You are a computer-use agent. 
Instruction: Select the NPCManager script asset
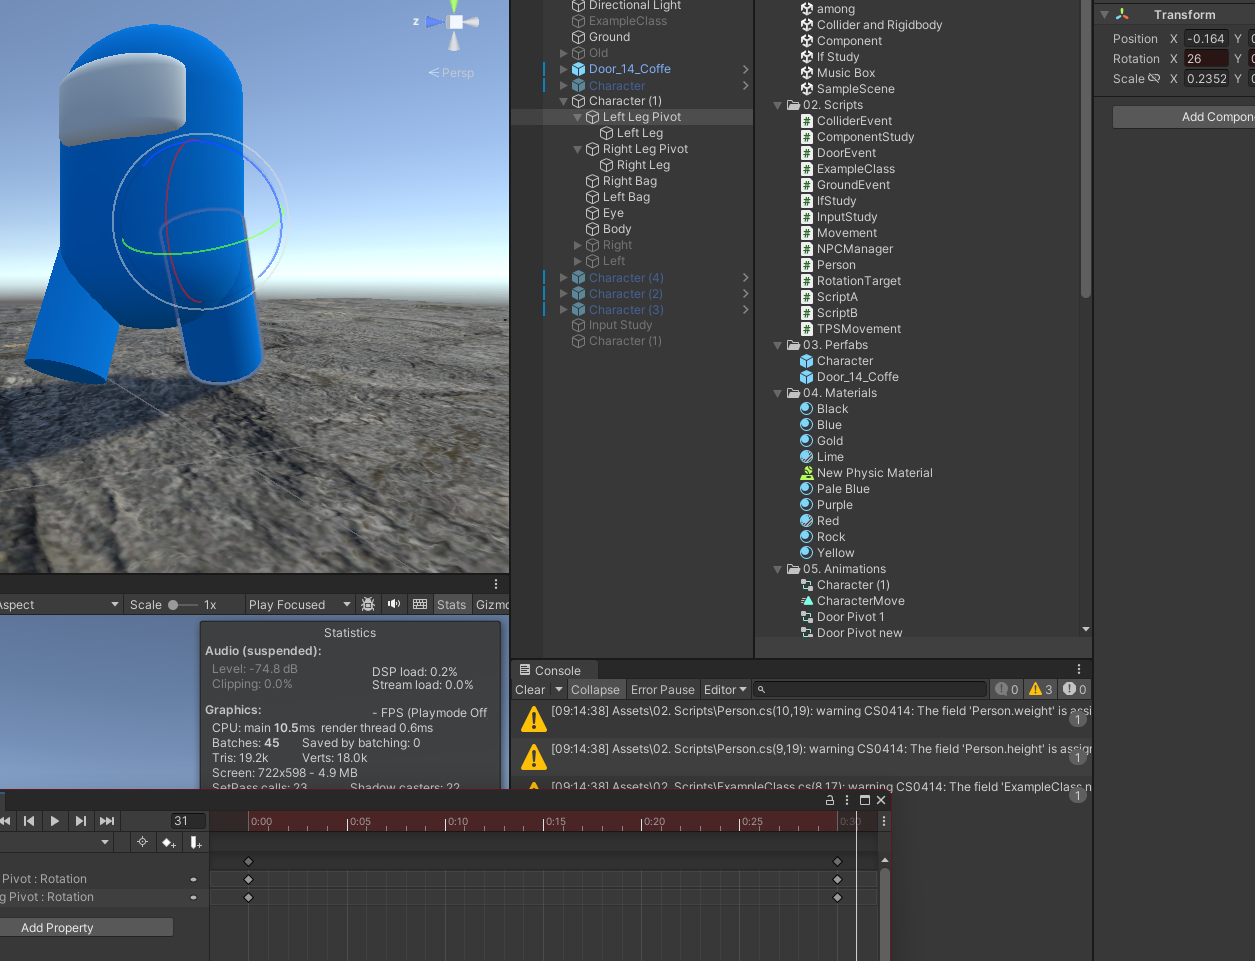pos(855,249)
